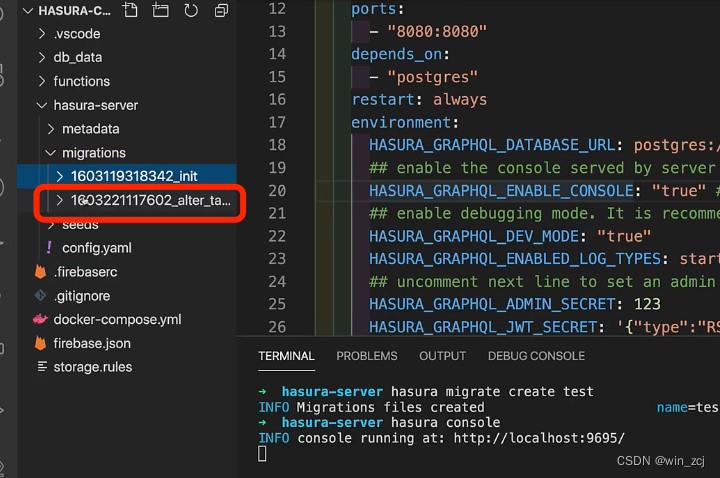Click the yaml icon beside config.yaml

tap(49, 247)
